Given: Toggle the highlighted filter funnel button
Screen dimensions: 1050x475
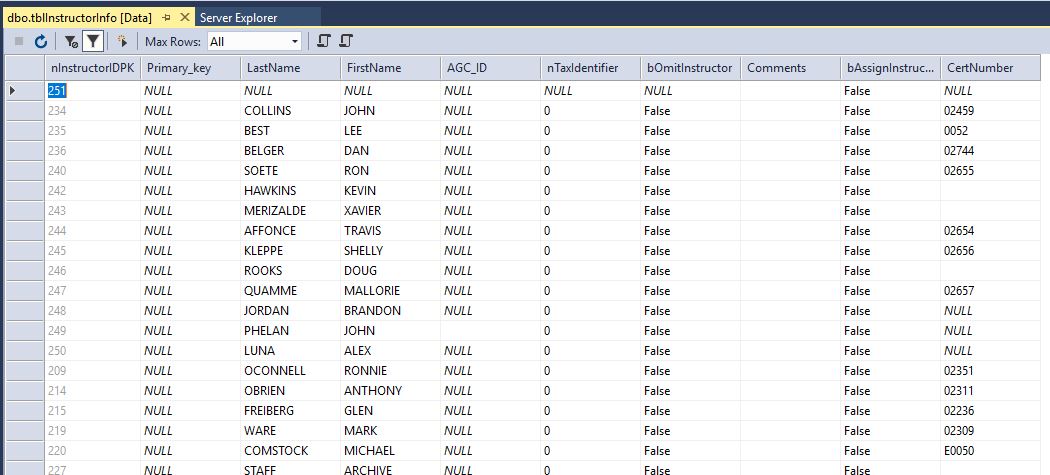Looking at the screenshot, I should coord(92,42).
